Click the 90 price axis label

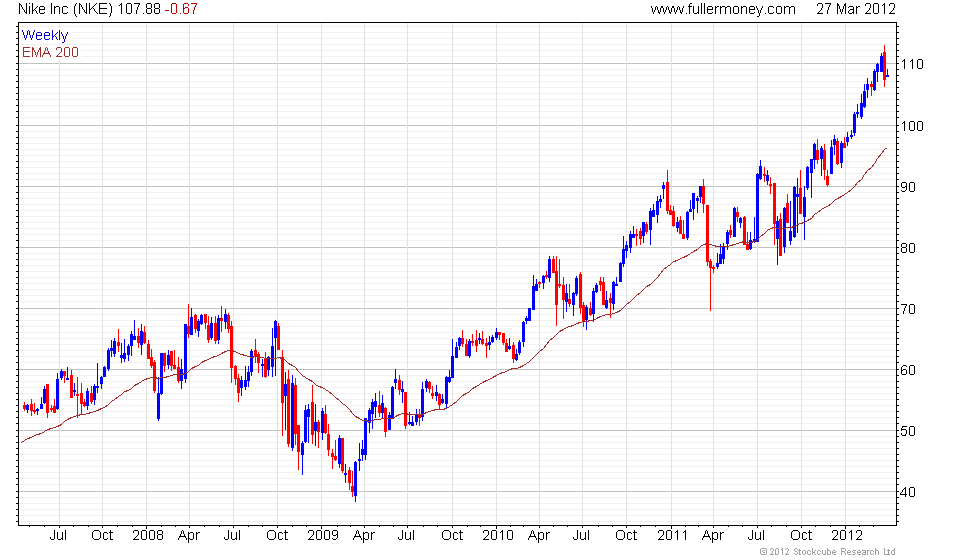[908, 187]
